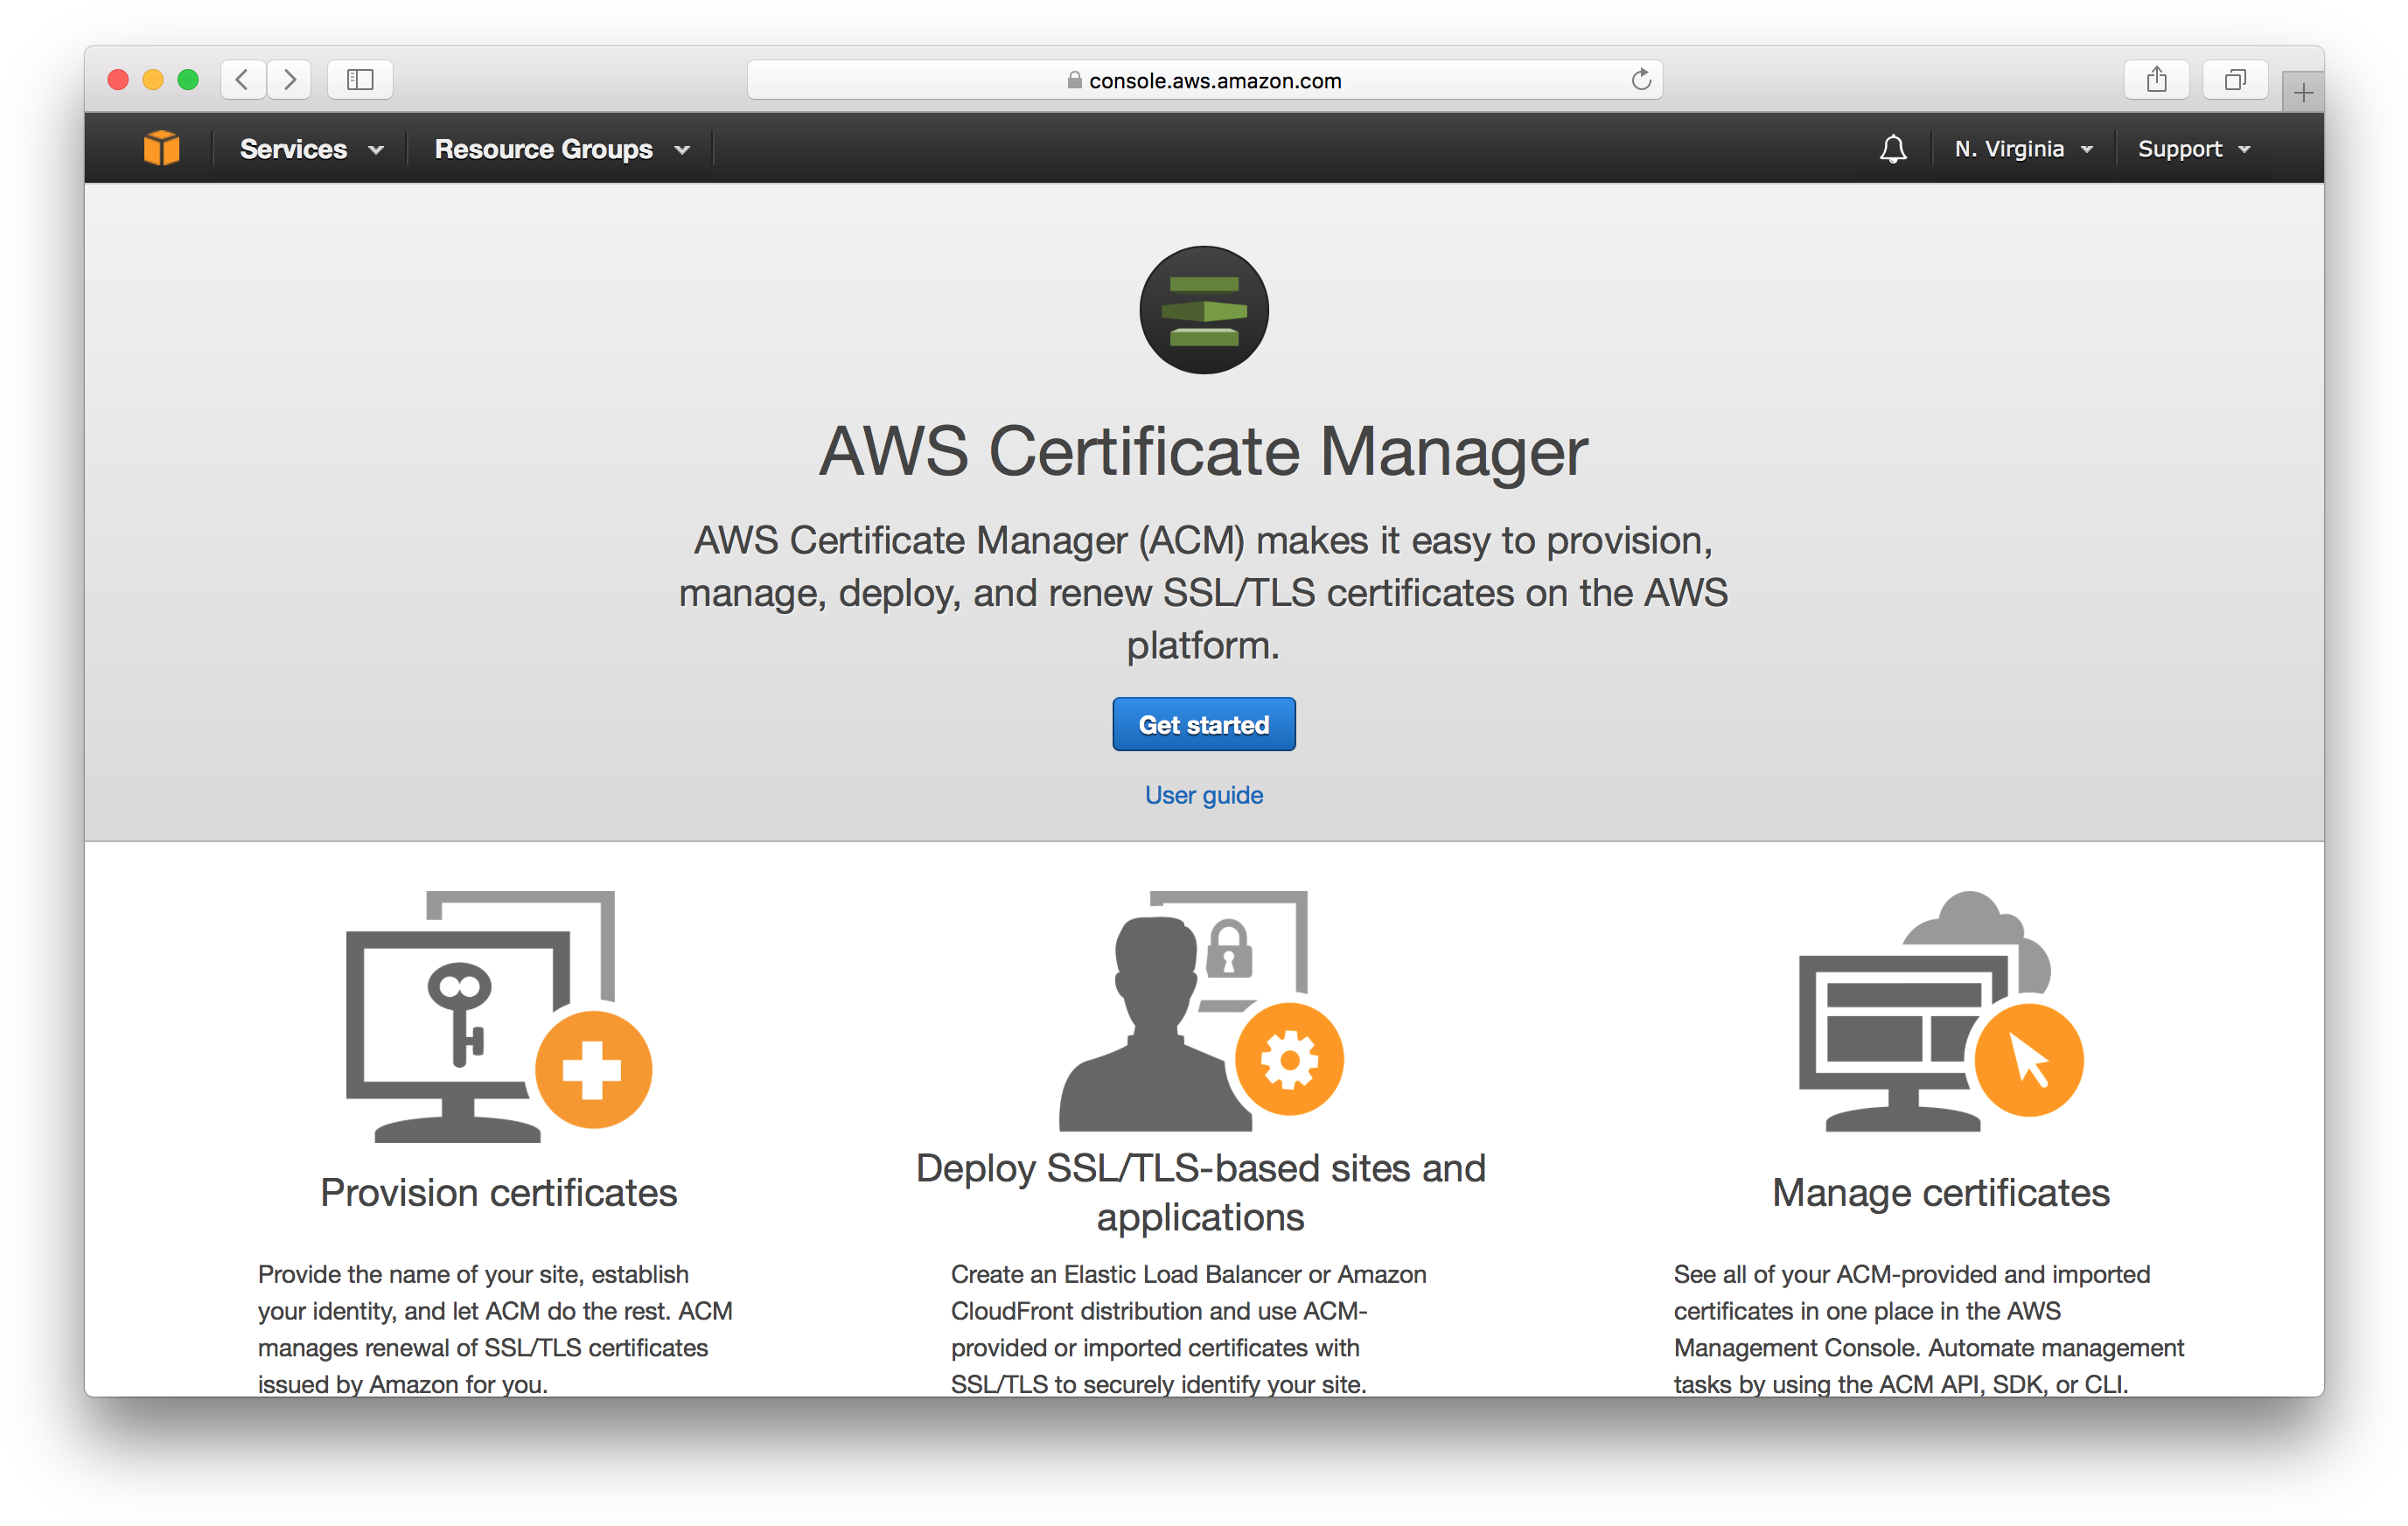The height and width of the screenshot is (1526, 2408).
Task: Click the padlock icon in address bar
Action: [1074, 80]
